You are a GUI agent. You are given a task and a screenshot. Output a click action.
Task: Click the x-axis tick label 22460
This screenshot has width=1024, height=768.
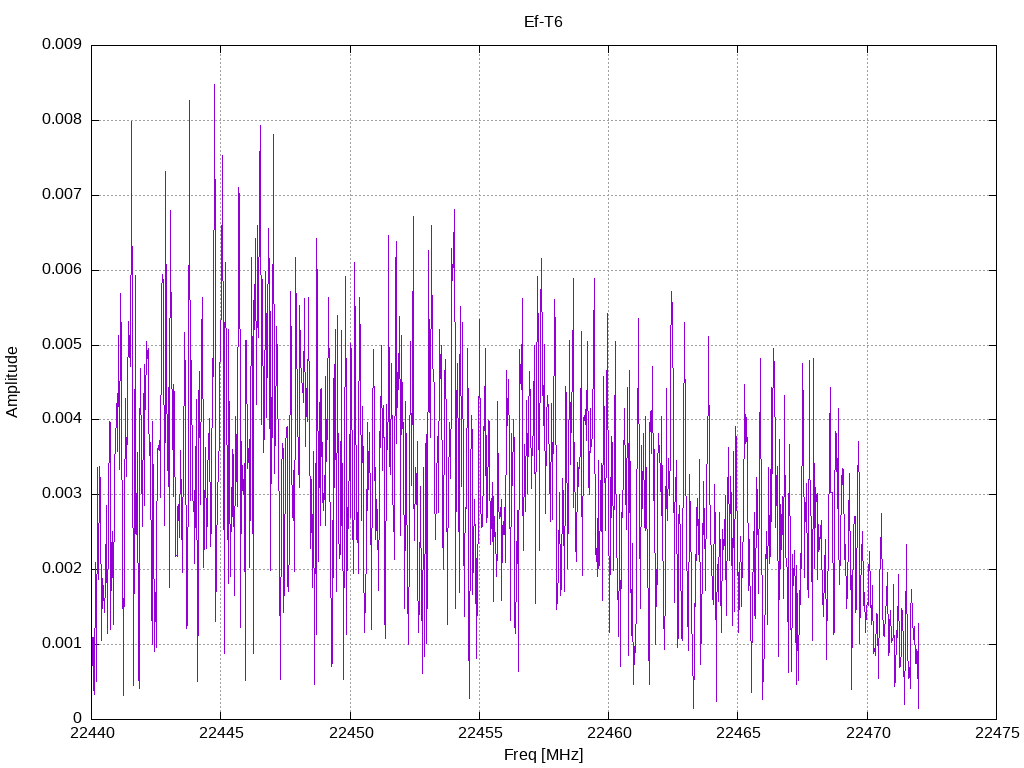[x=609, y=733]
